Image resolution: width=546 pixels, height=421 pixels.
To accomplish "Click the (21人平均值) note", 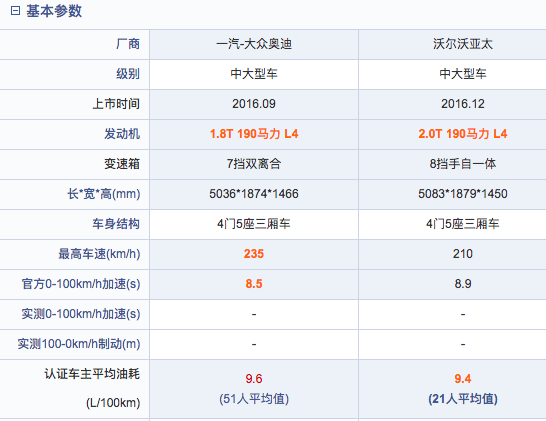I will 463,399.
